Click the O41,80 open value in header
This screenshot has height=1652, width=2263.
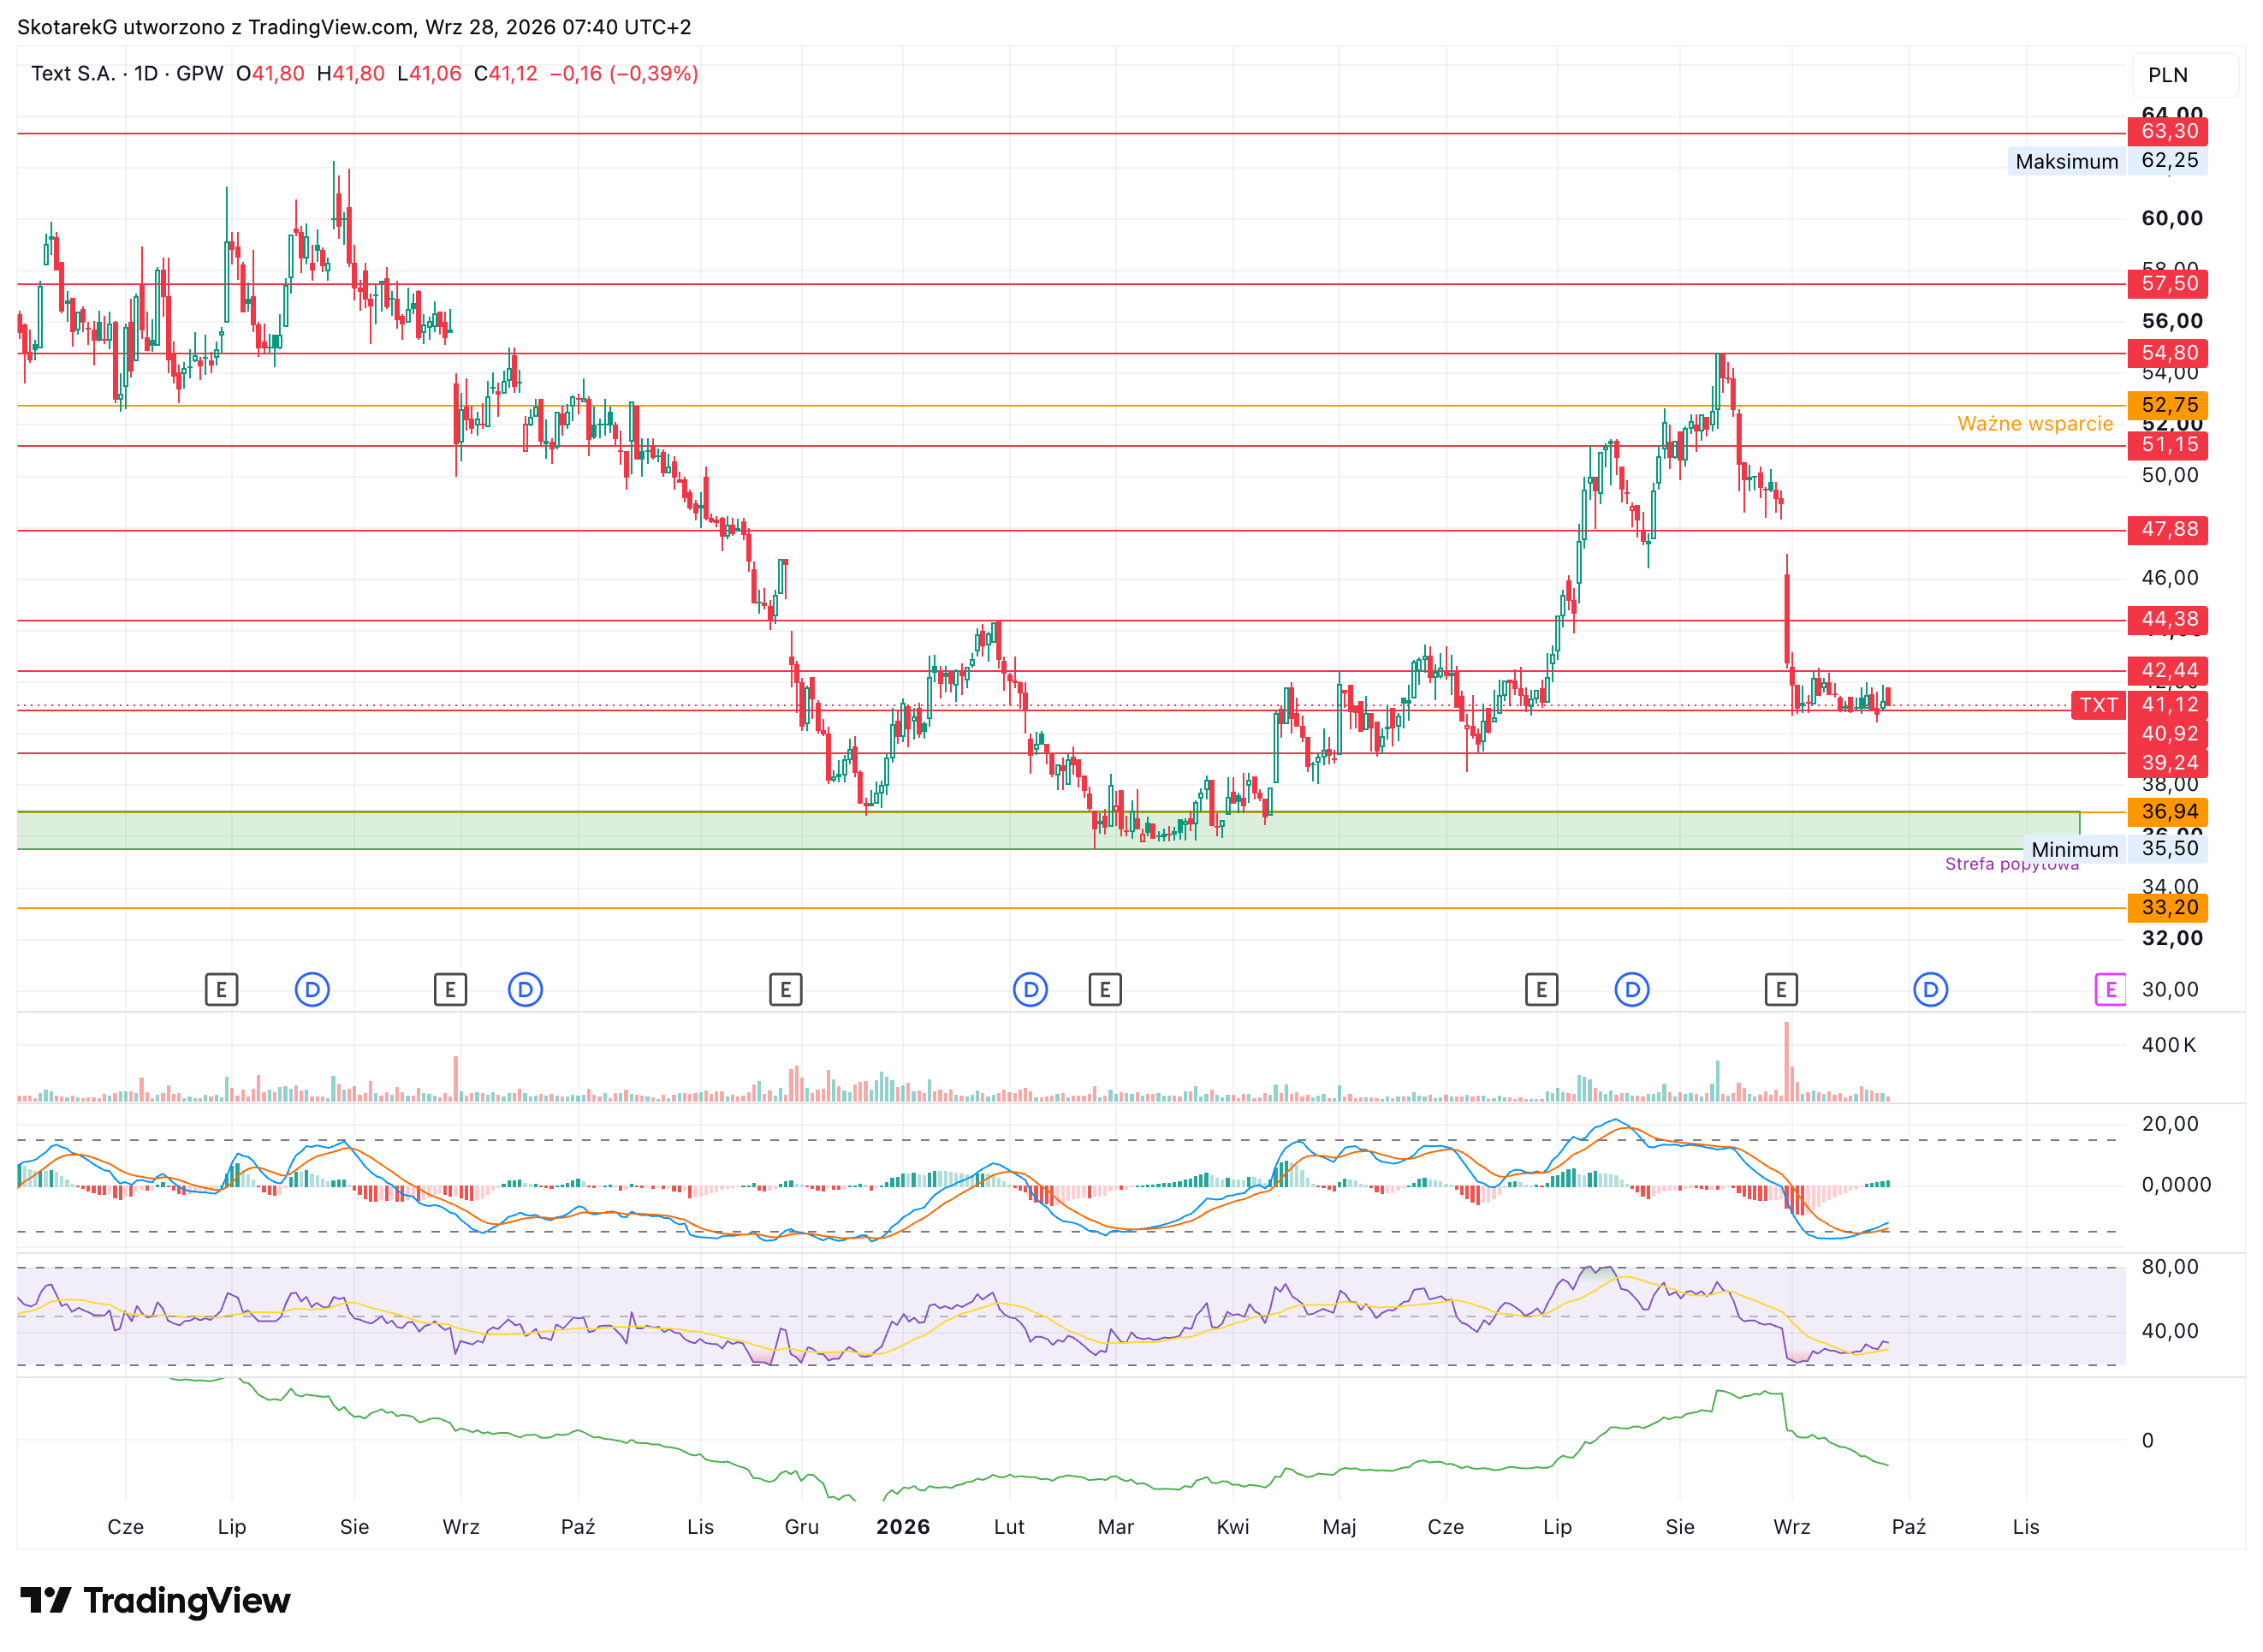pyautogui.click(x=270, y=74)
